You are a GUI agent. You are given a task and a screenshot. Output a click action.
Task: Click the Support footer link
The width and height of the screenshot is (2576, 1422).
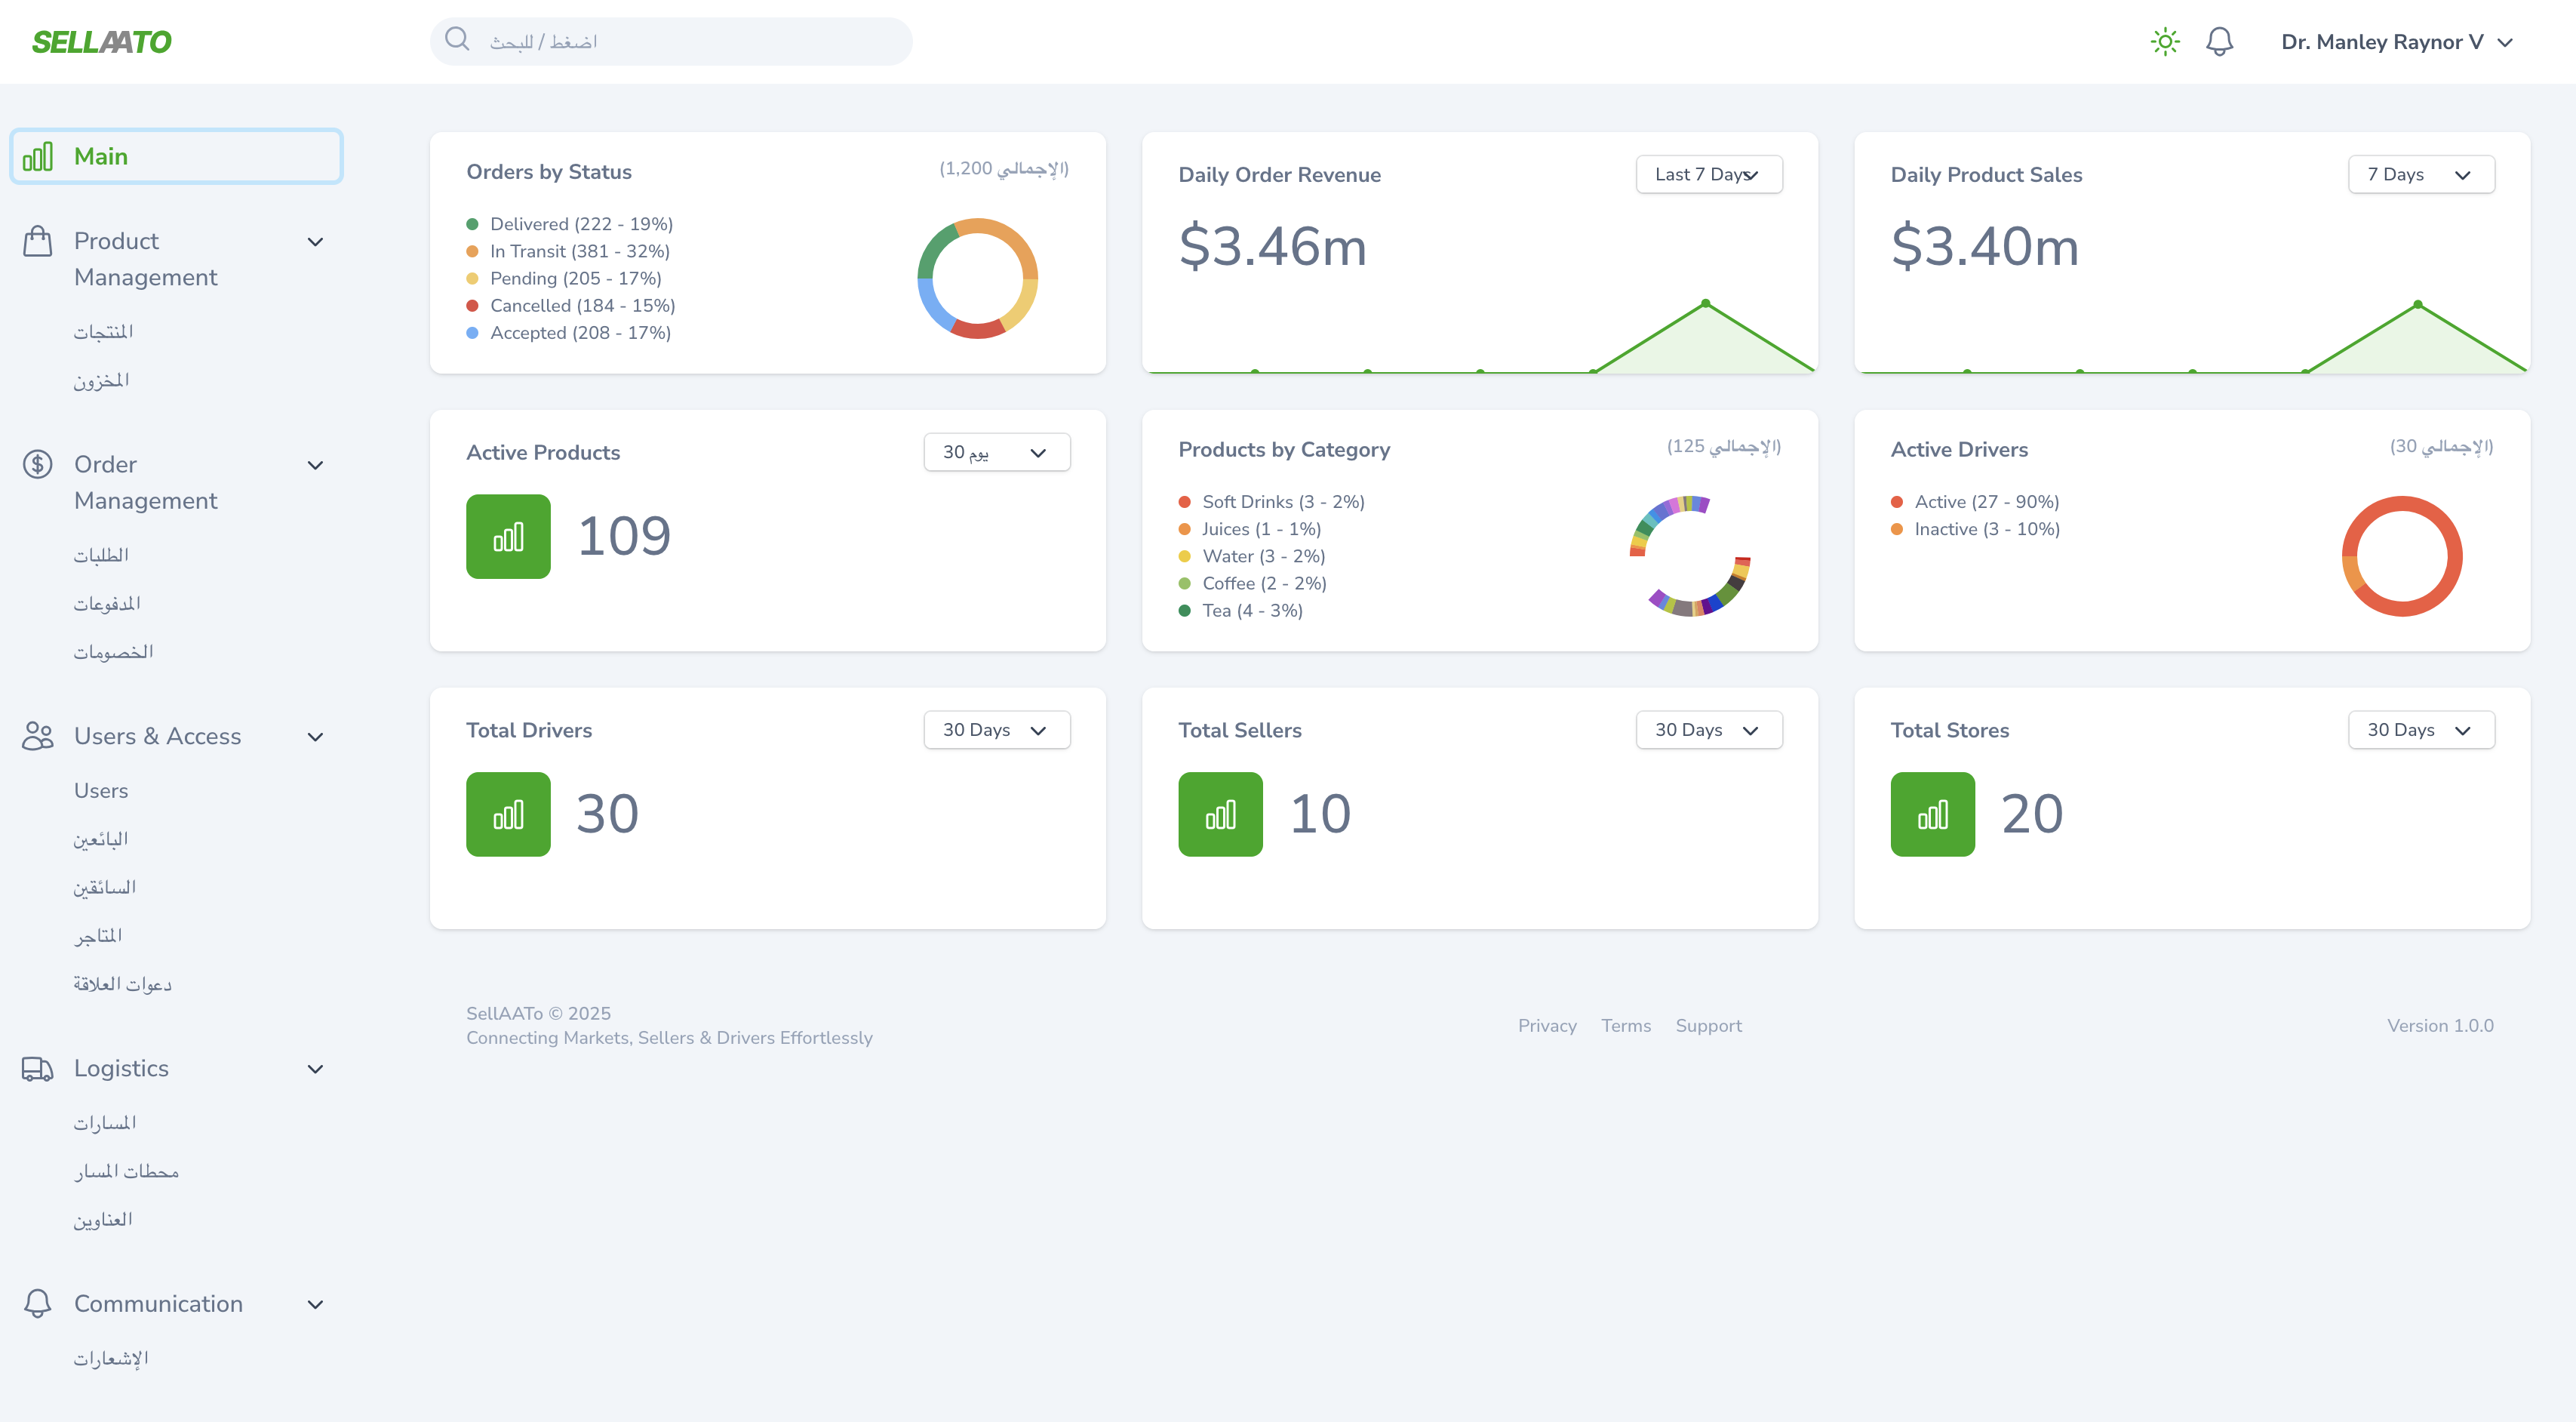point(1708,1026)
